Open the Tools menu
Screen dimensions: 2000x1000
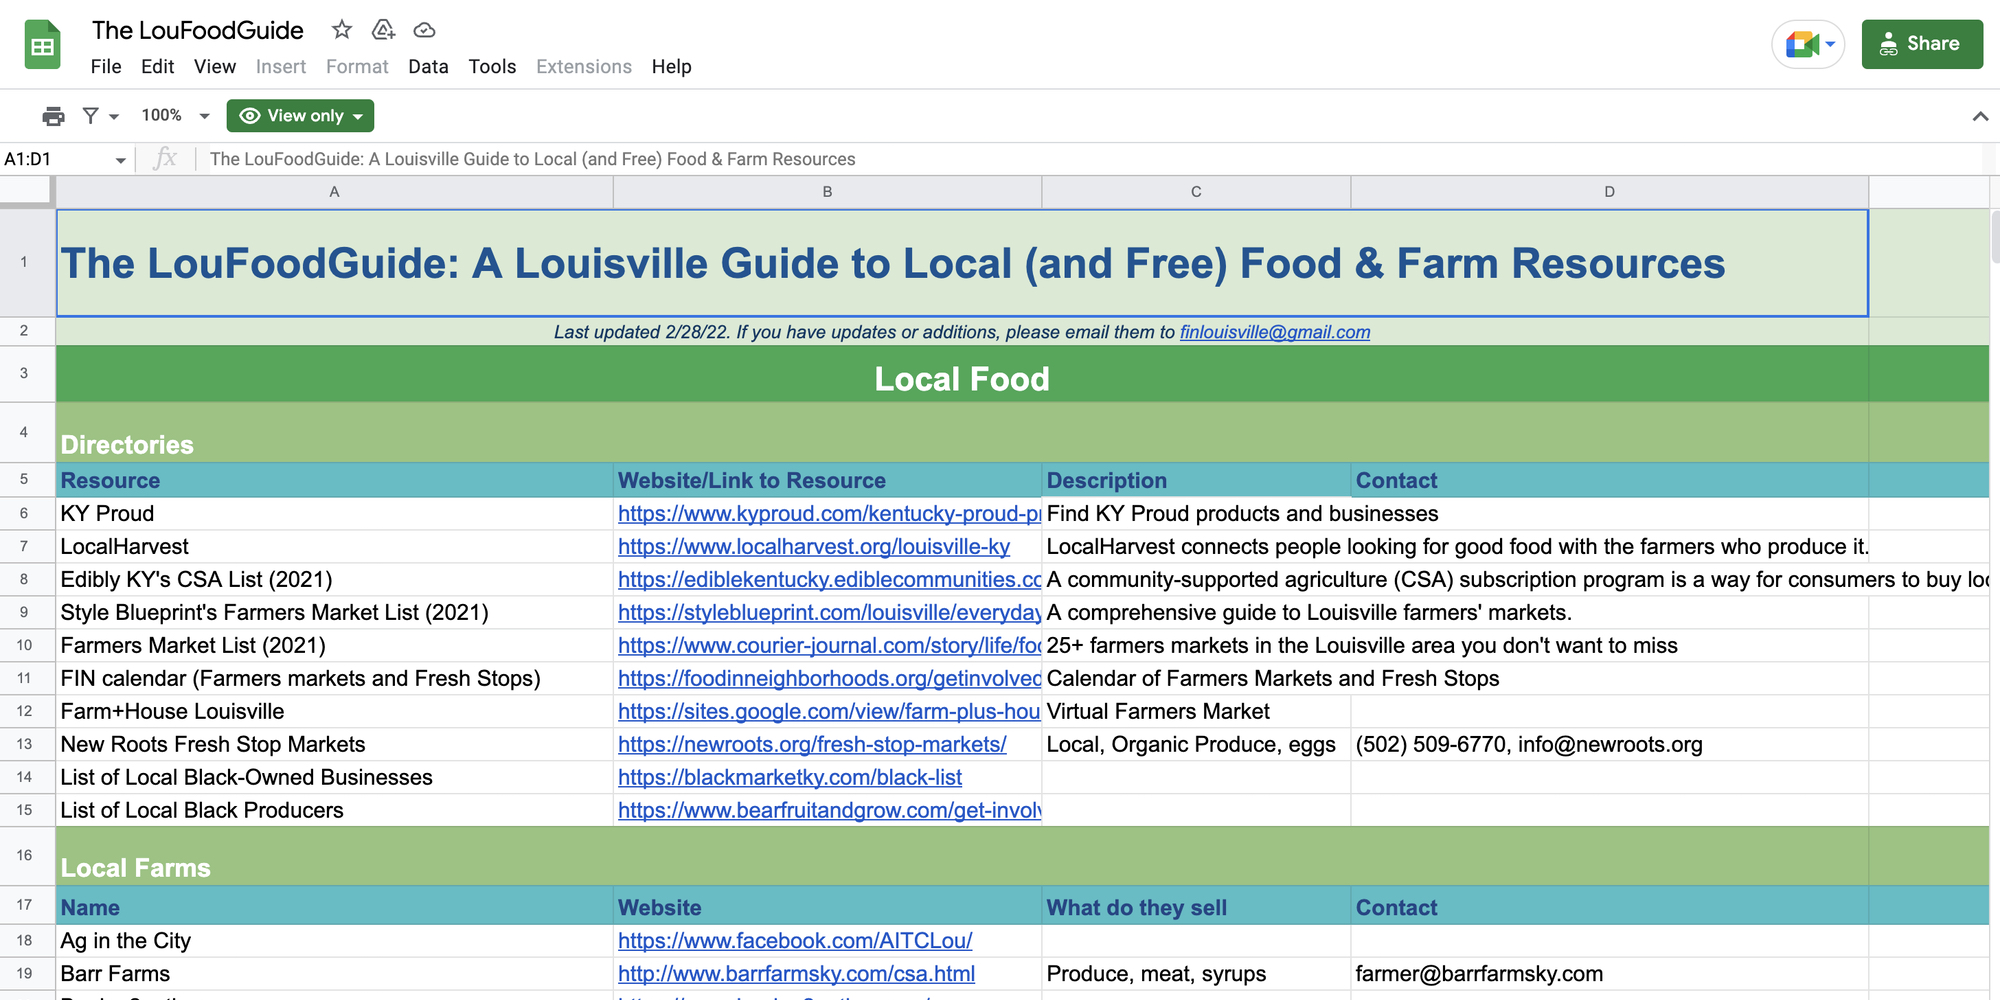point(492,67)
